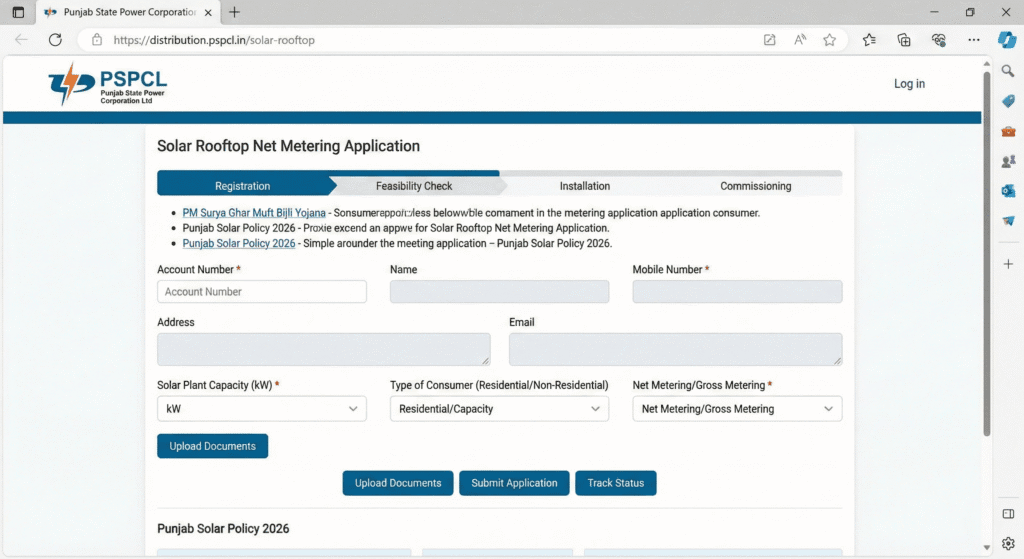Open Outlook from Edge sidebar
1024x559 pixels.
(x=1008, y=190)
